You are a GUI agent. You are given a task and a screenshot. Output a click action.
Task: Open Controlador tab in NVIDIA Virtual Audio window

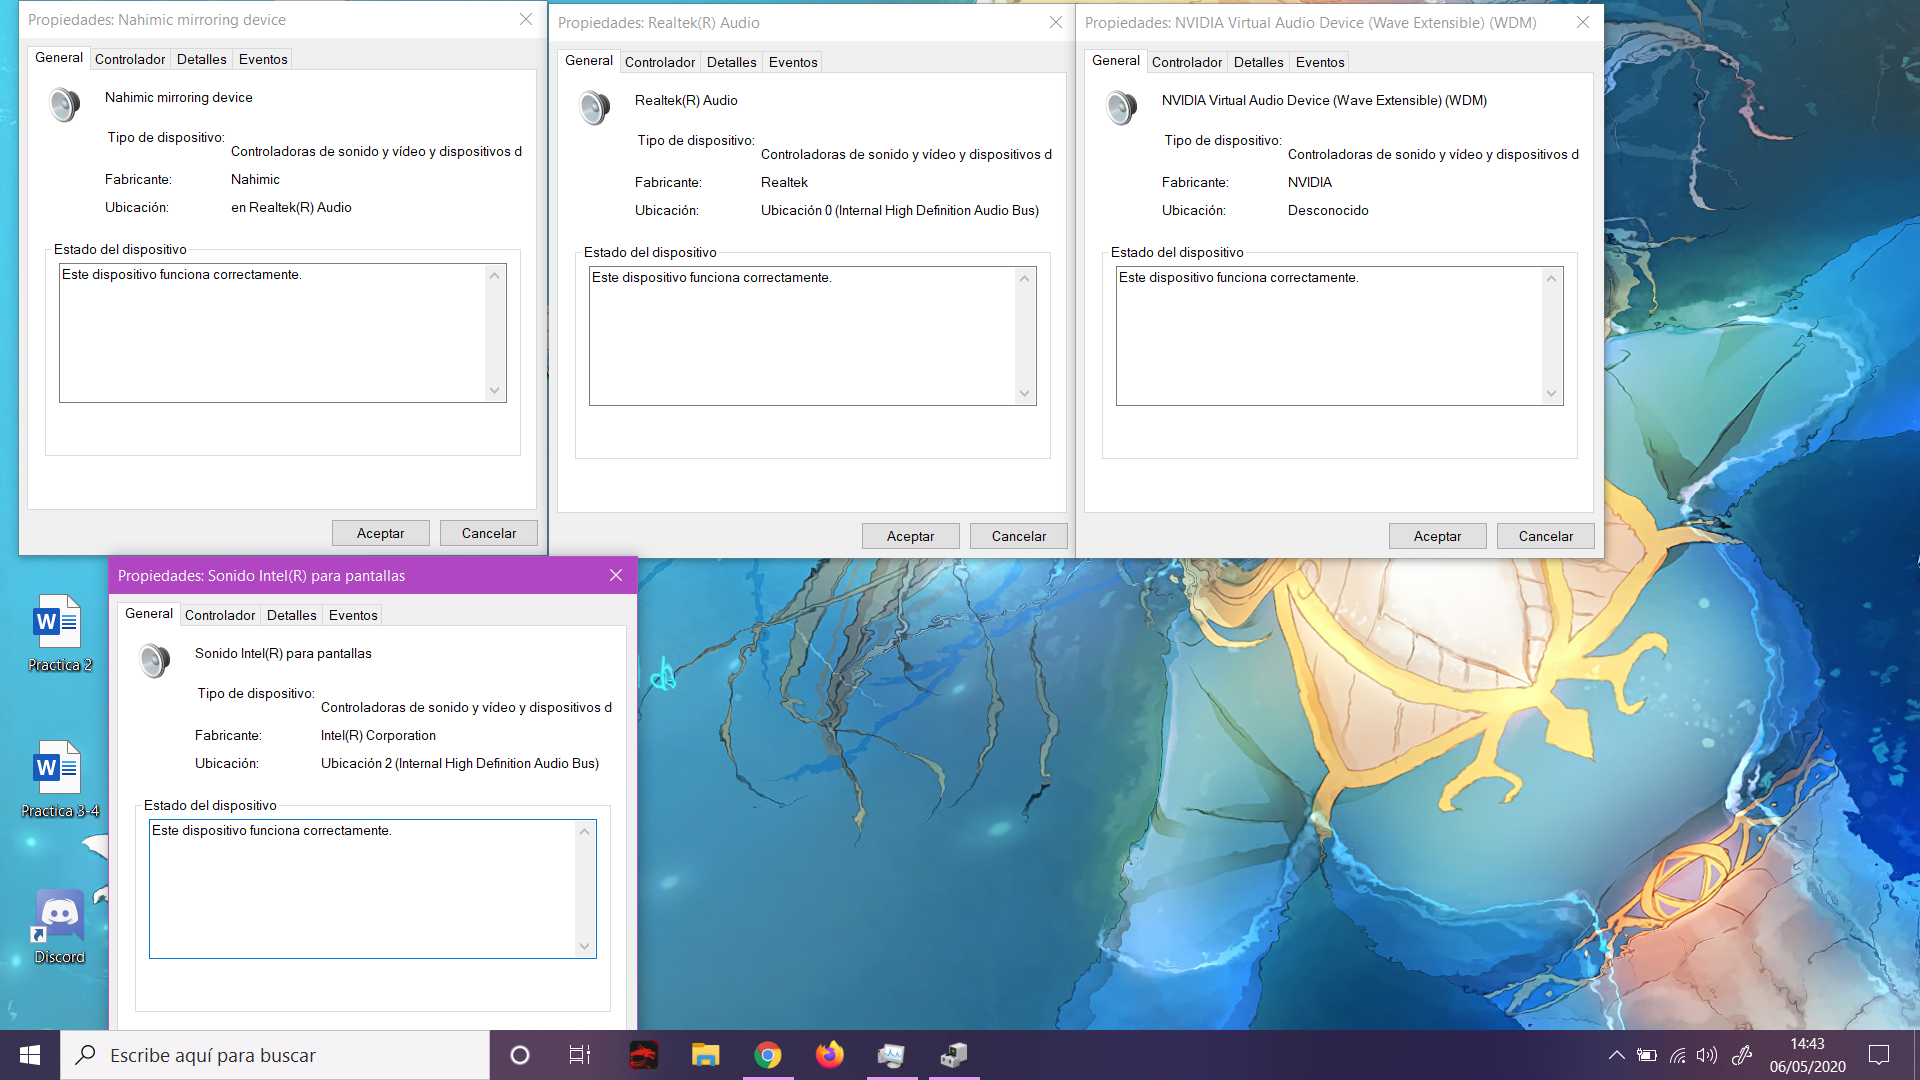pyautogui.click(x=1187, y=62)
